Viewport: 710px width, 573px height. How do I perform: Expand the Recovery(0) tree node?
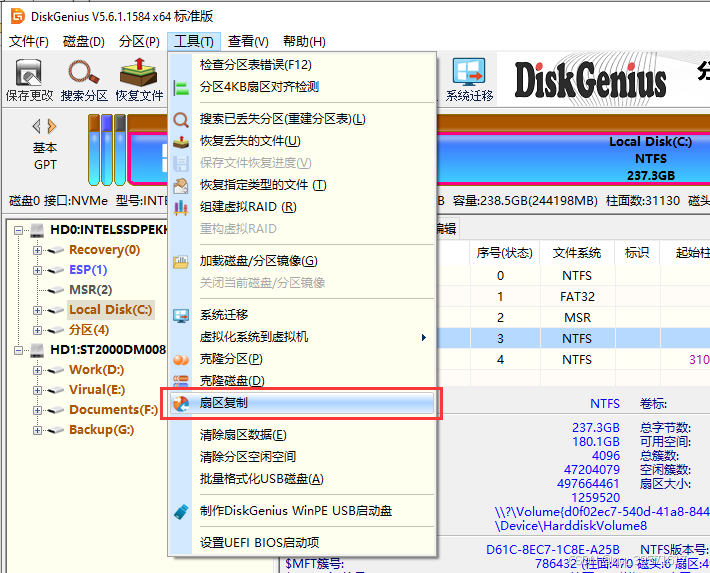(38, 250)
